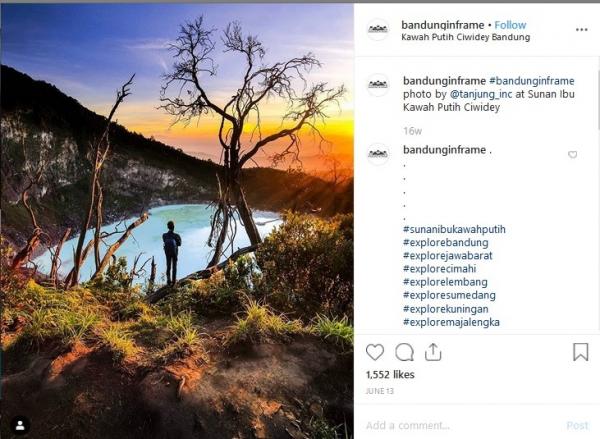The image size is (600, 439).
Task: Open the #bandunginframe hashtag in caption
Action: [531, 80]
